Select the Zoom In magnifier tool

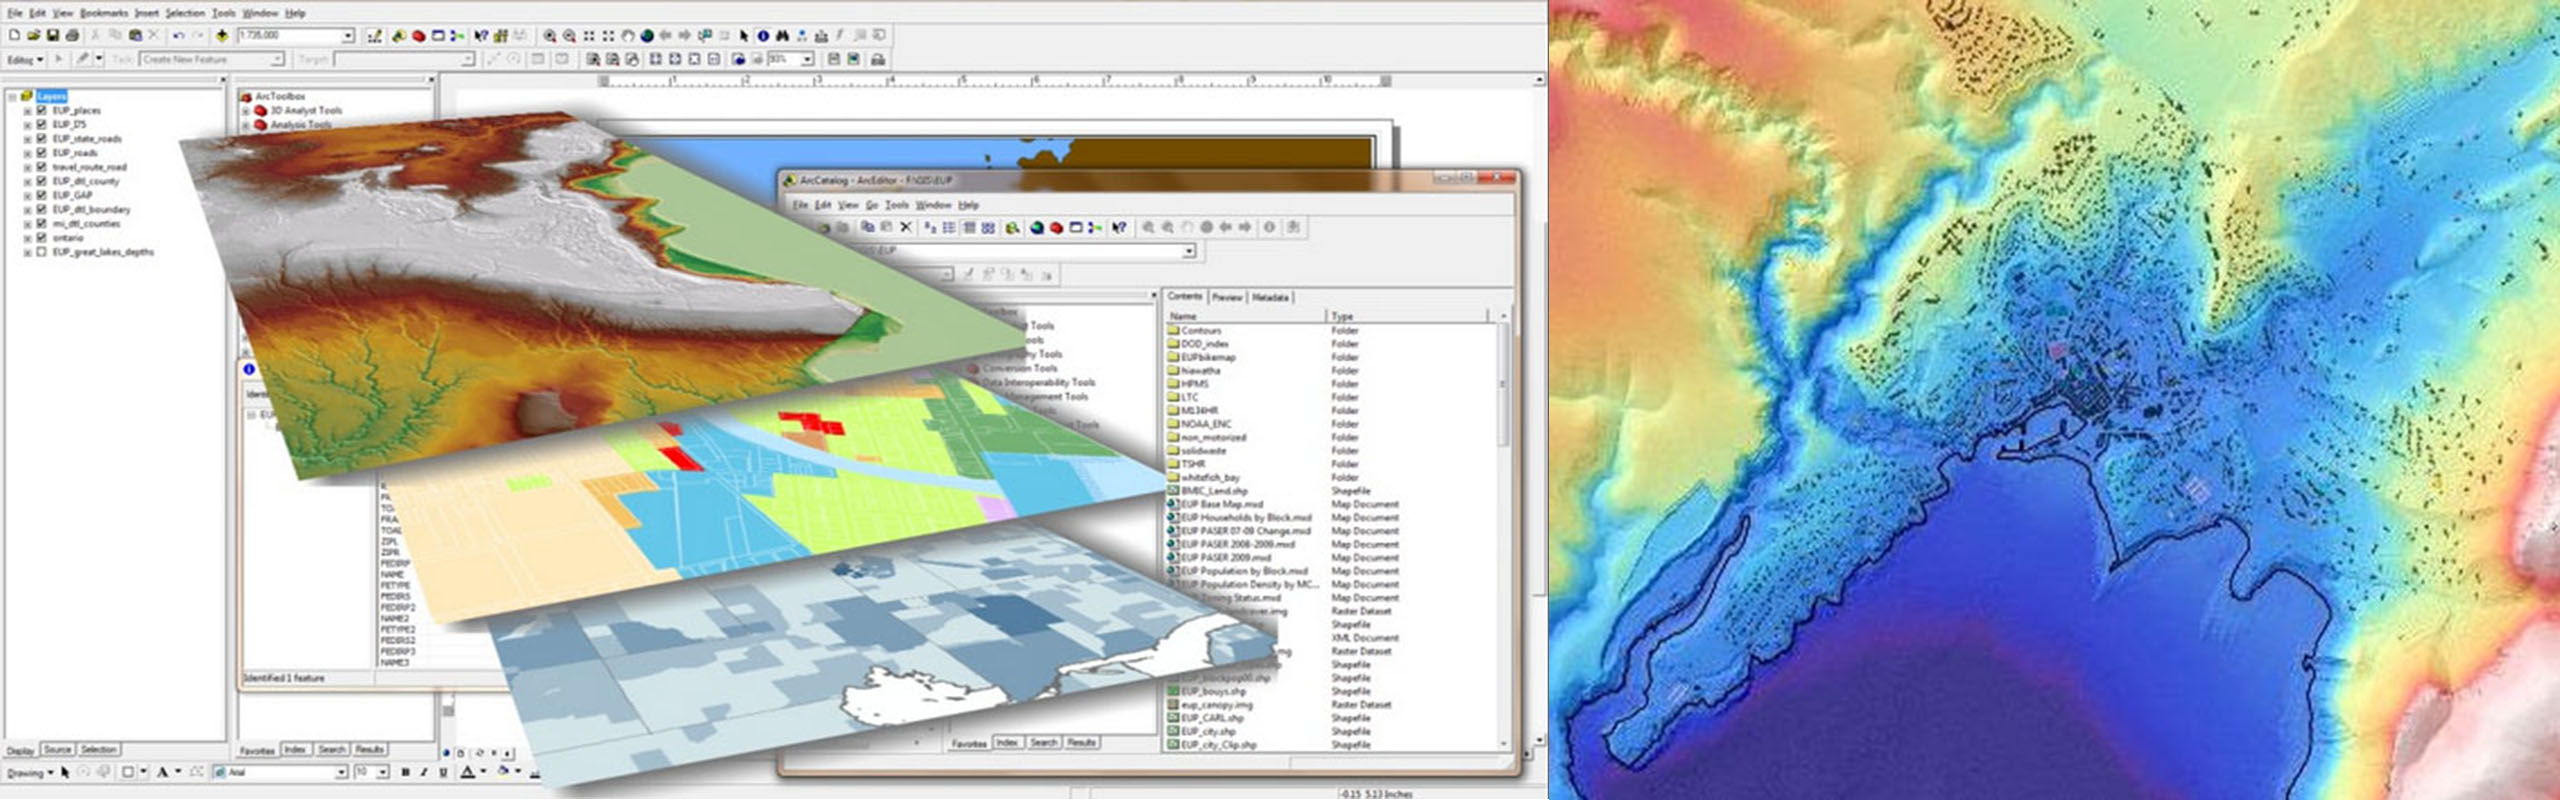(x=549, y=35)
